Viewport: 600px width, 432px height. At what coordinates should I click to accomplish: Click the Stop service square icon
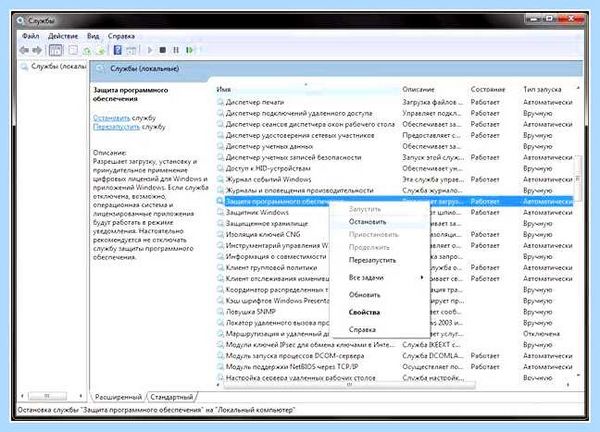click(x=163, y=50)
